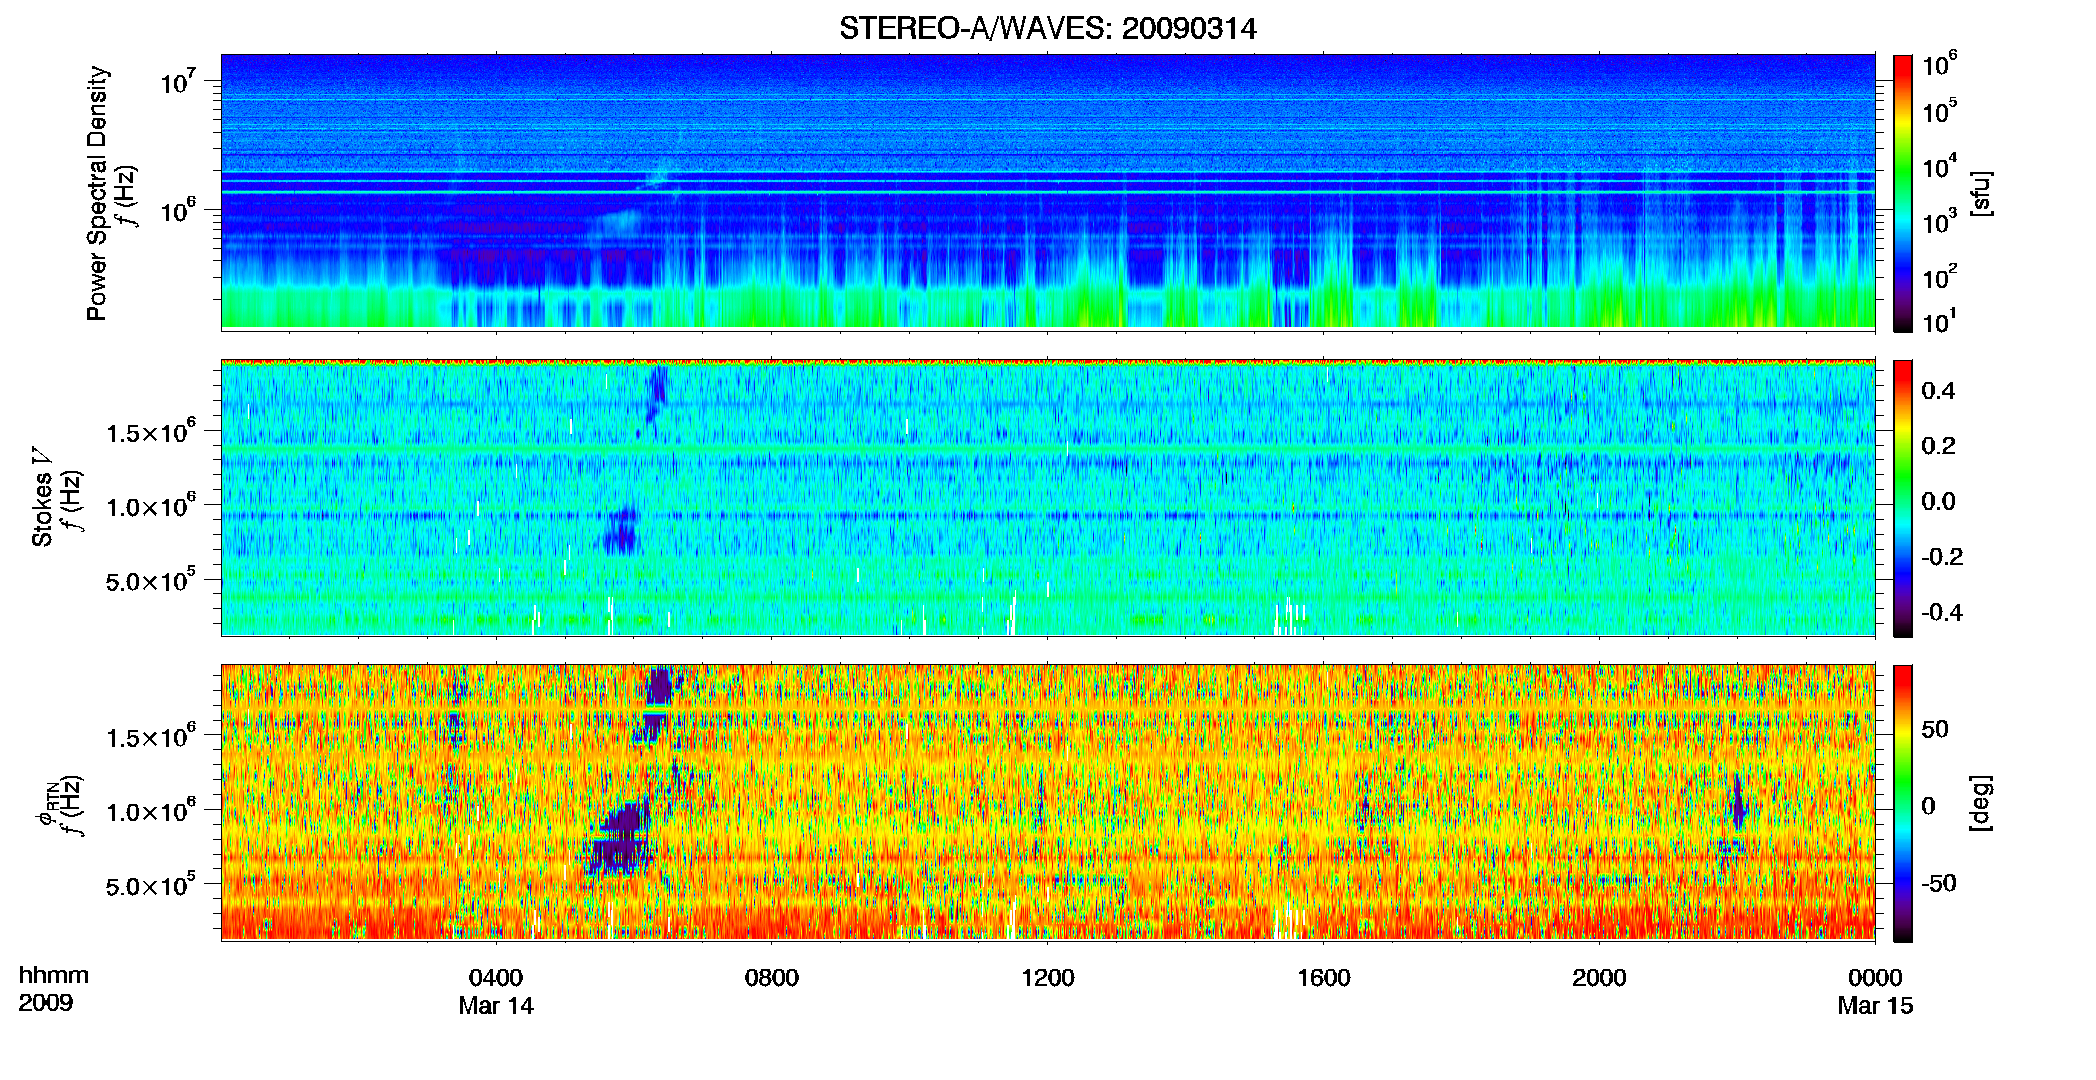
Task: Click inside the φRTN spectrogram
Action: pos(1048,803)
